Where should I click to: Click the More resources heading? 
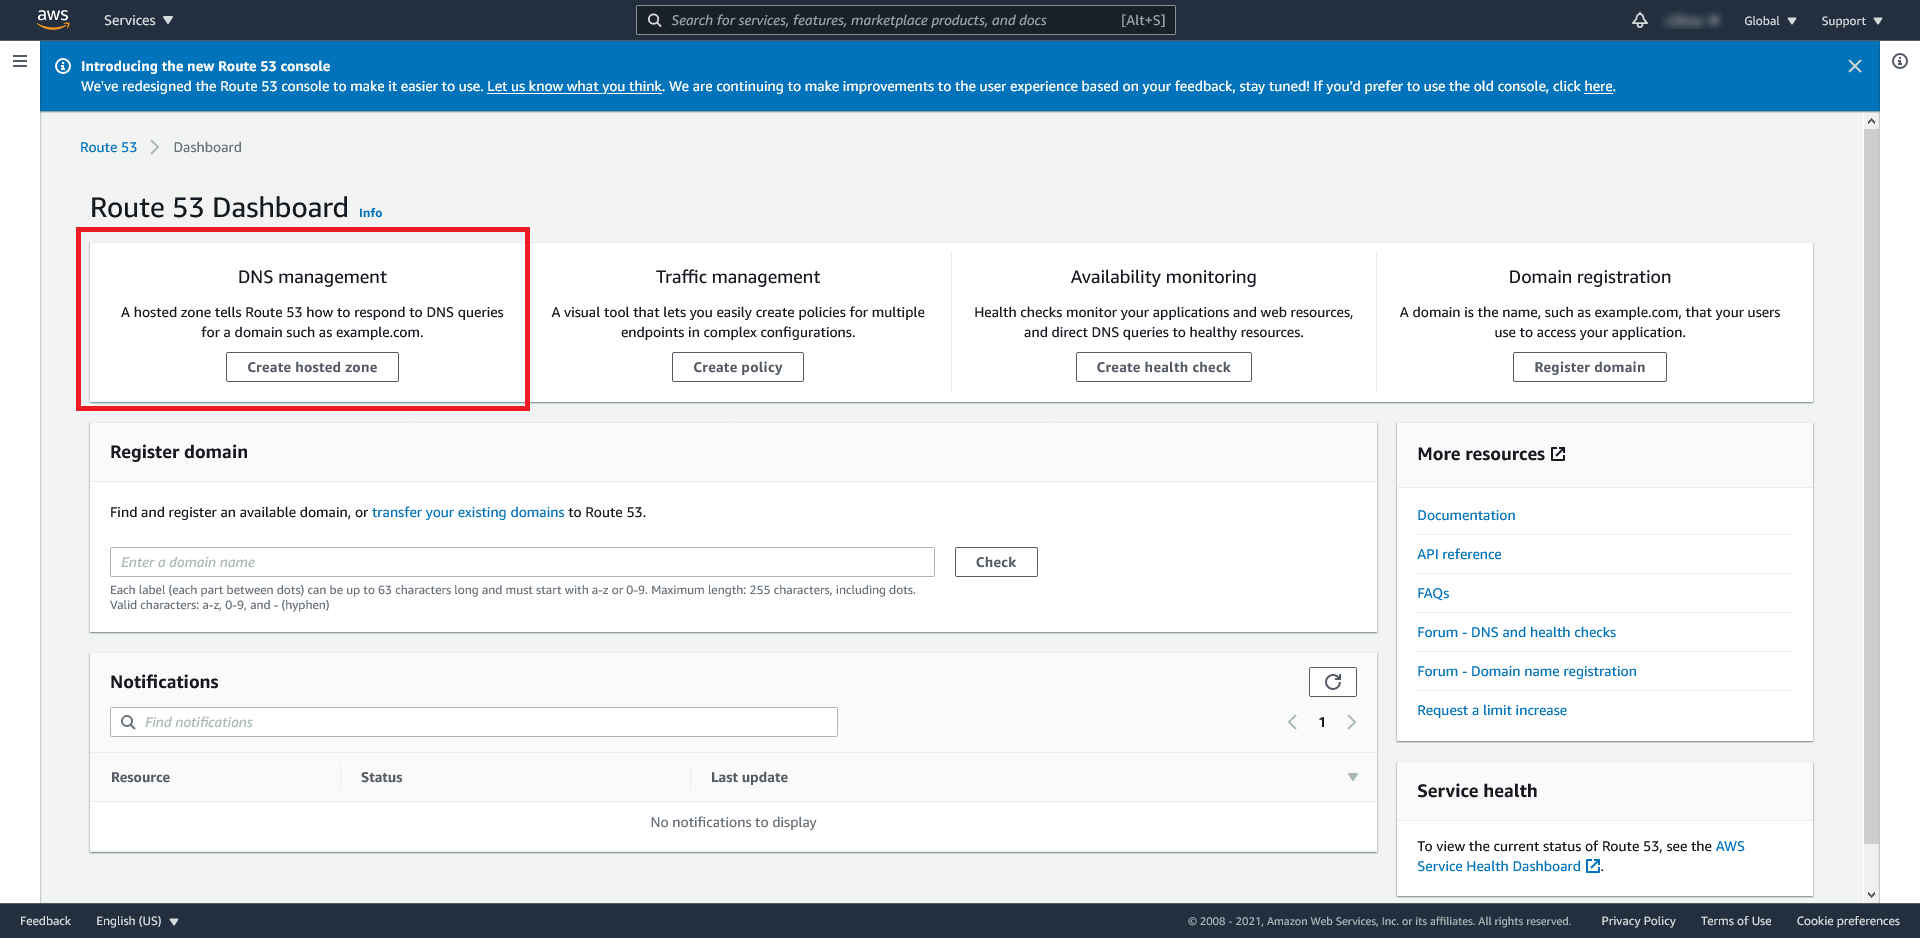point(1481,454)
